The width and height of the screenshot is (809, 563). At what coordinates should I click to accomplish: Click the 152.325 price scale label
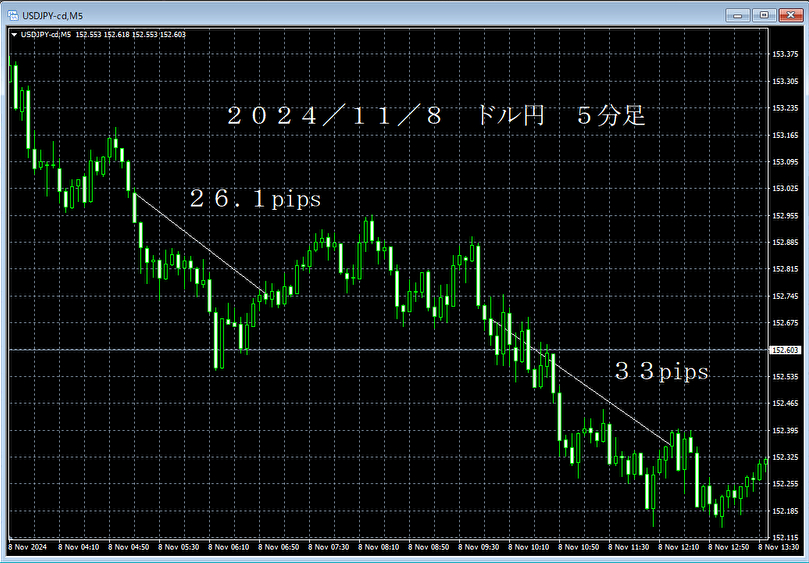[x=785, y=457]
